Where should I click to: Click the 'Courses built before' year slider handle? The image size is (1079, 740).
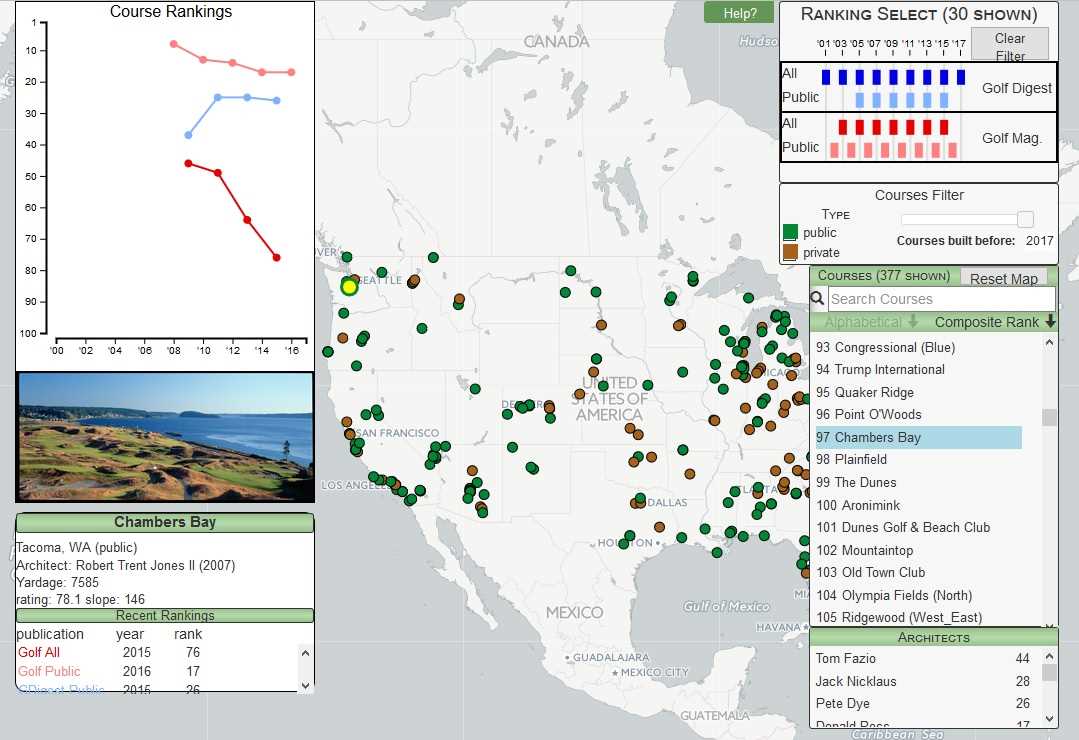pos(1026,218)
